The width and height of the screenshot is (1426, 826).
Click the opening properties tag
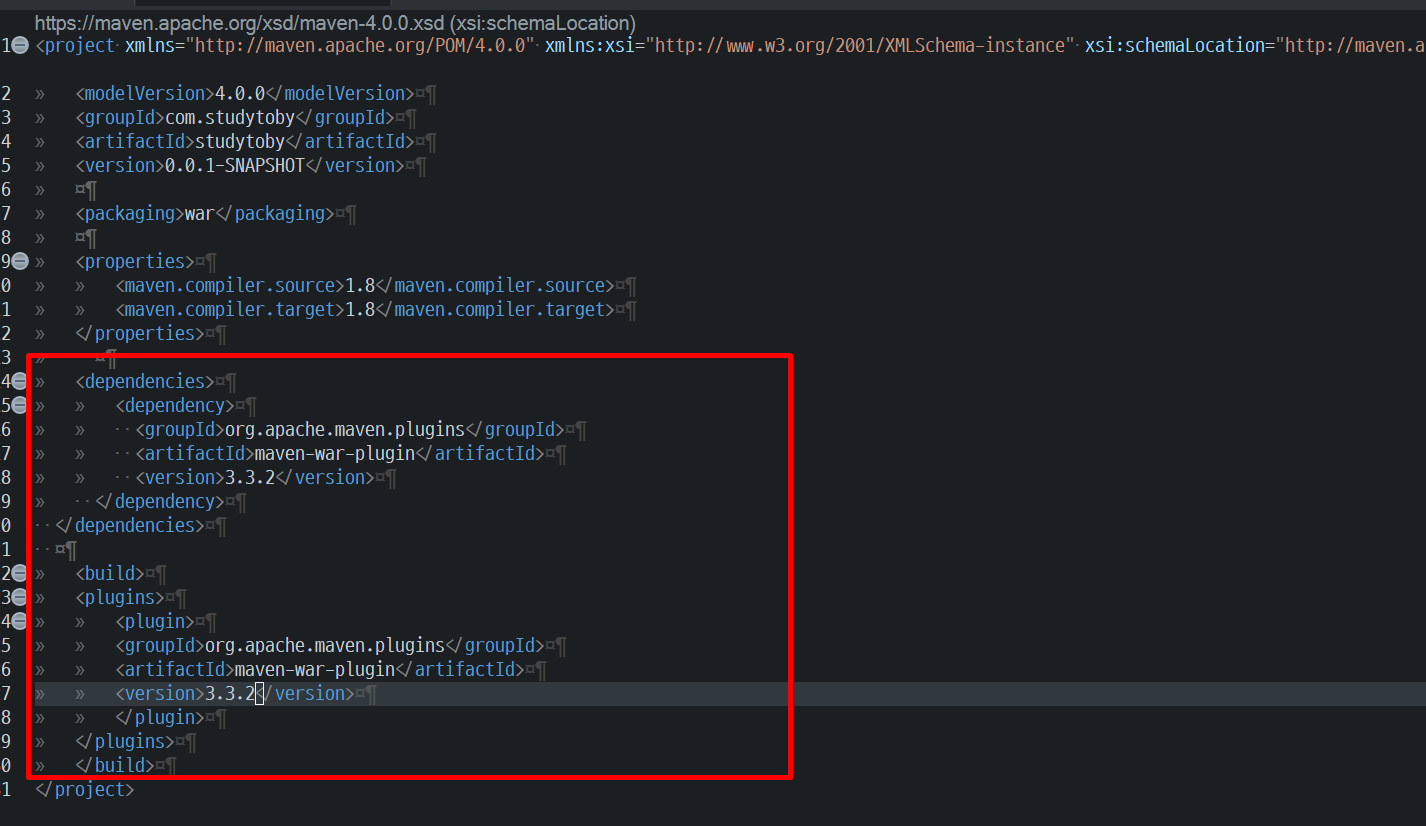tap(135, 261)
